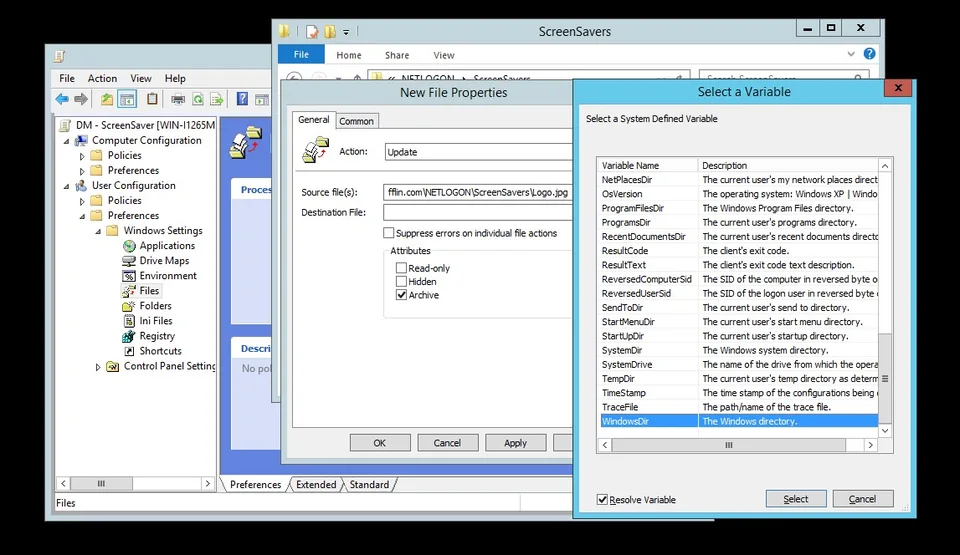
Task: Collapse the Windows Settings node
Action: pyautogui.click(x=98, y=231)
